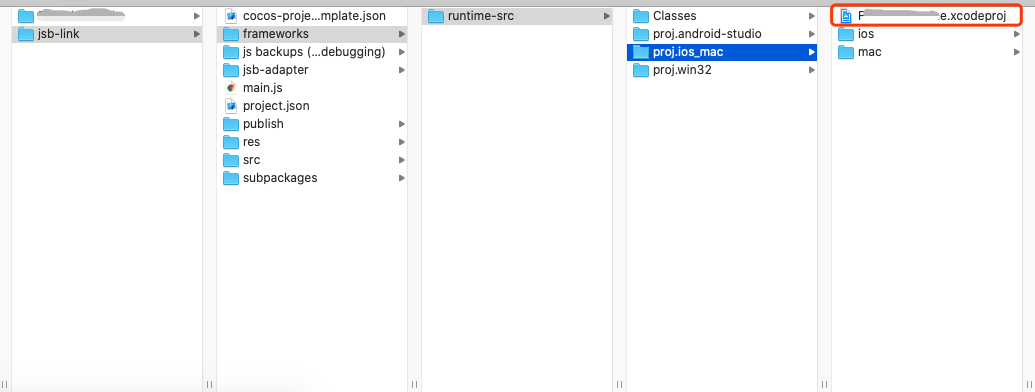1035x392 pixels.
Task: Click the jsb-adapter folder icon
Action: click(x=231, y=70)
